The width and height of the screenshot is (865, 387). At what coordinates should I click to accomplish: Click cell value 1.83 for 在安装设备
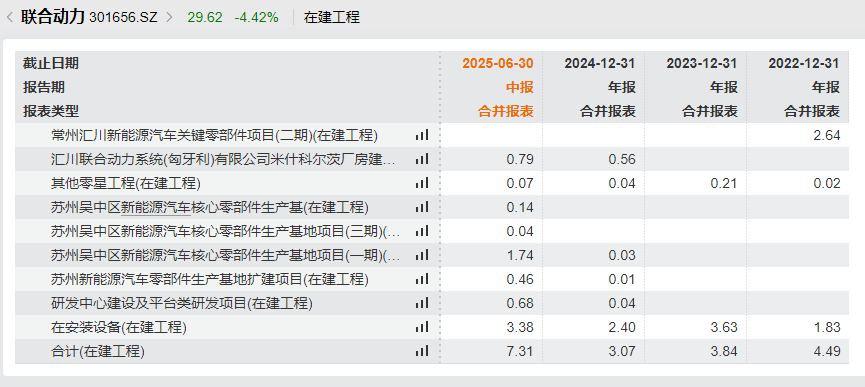(x=826, y=327)
